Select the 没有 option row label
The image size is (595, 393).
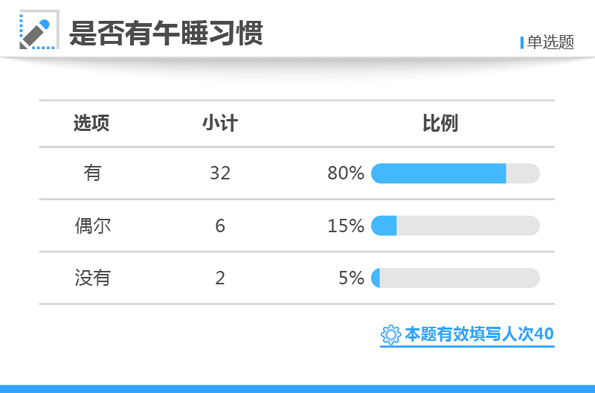93,278
